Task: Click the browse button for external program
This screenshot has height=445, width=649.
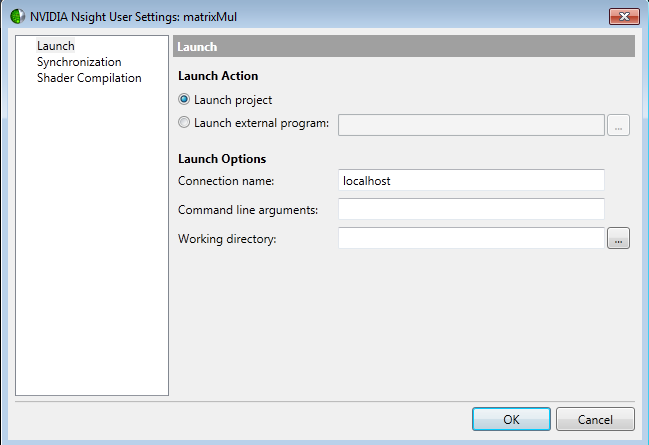Action: tap(619, 125)
